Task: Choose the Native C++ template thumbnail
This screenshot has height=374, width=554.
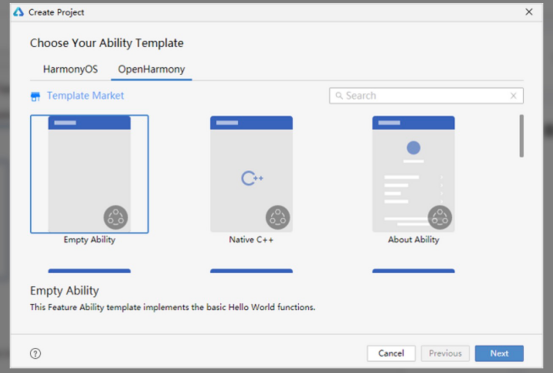Action: [252, 174]
